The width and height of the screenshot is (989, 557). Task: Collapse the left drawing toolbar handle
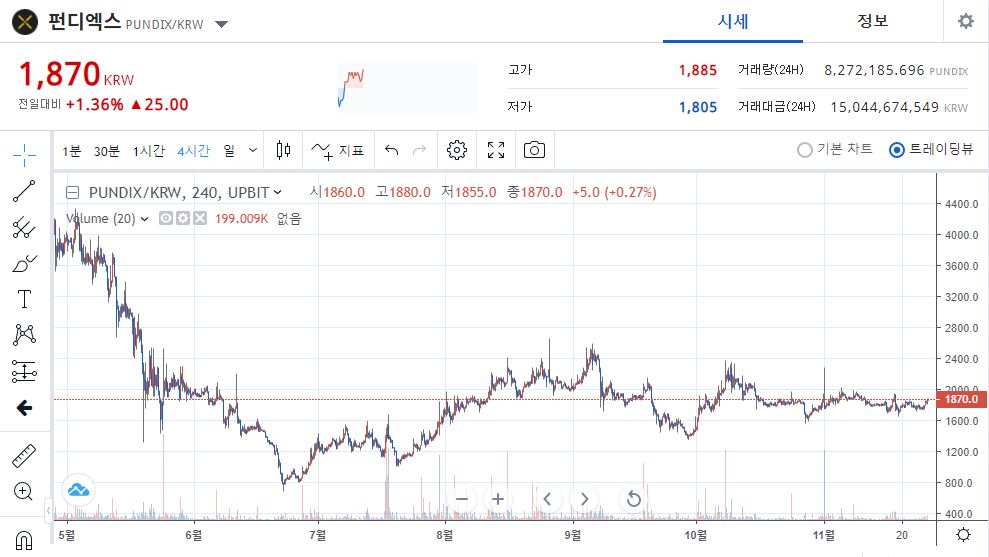48,510
